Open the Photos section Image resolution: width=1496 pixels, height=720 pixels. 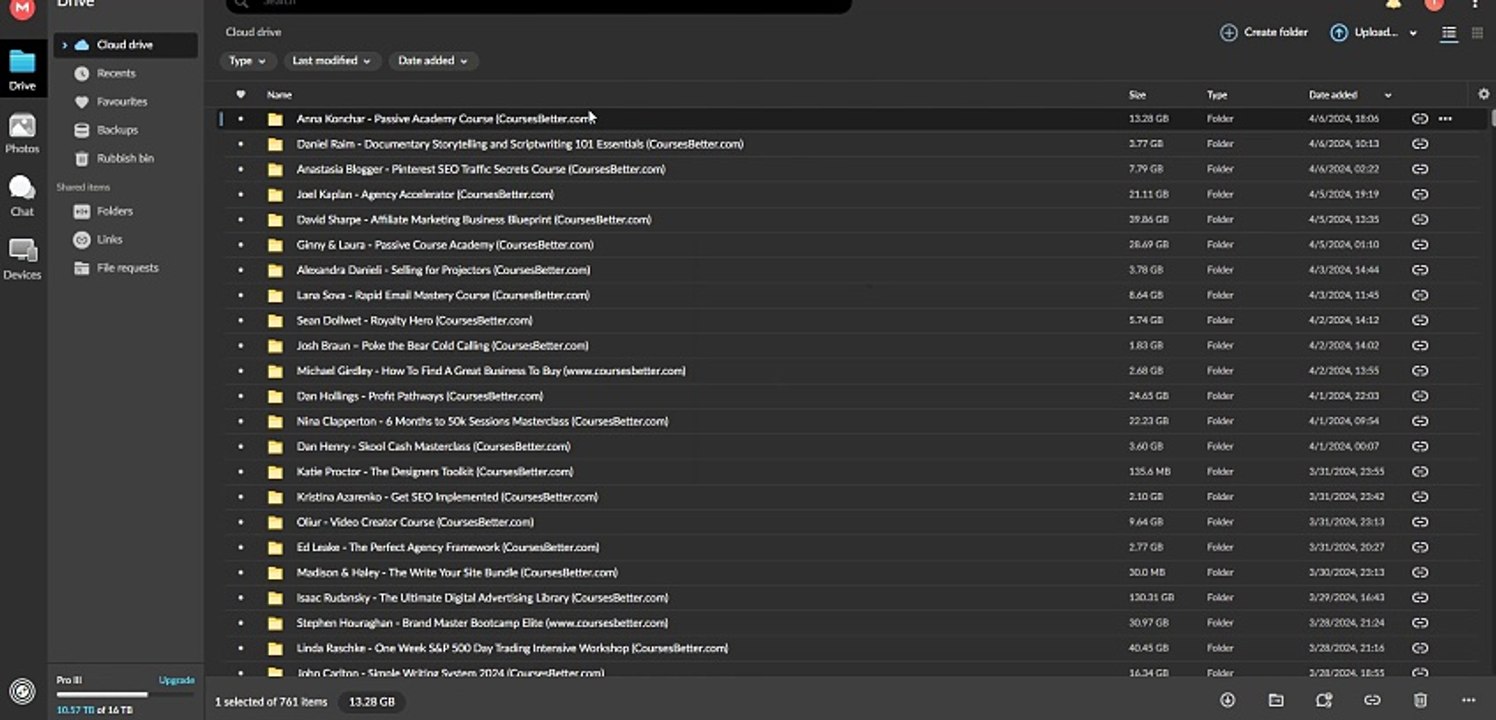point(22,133)
